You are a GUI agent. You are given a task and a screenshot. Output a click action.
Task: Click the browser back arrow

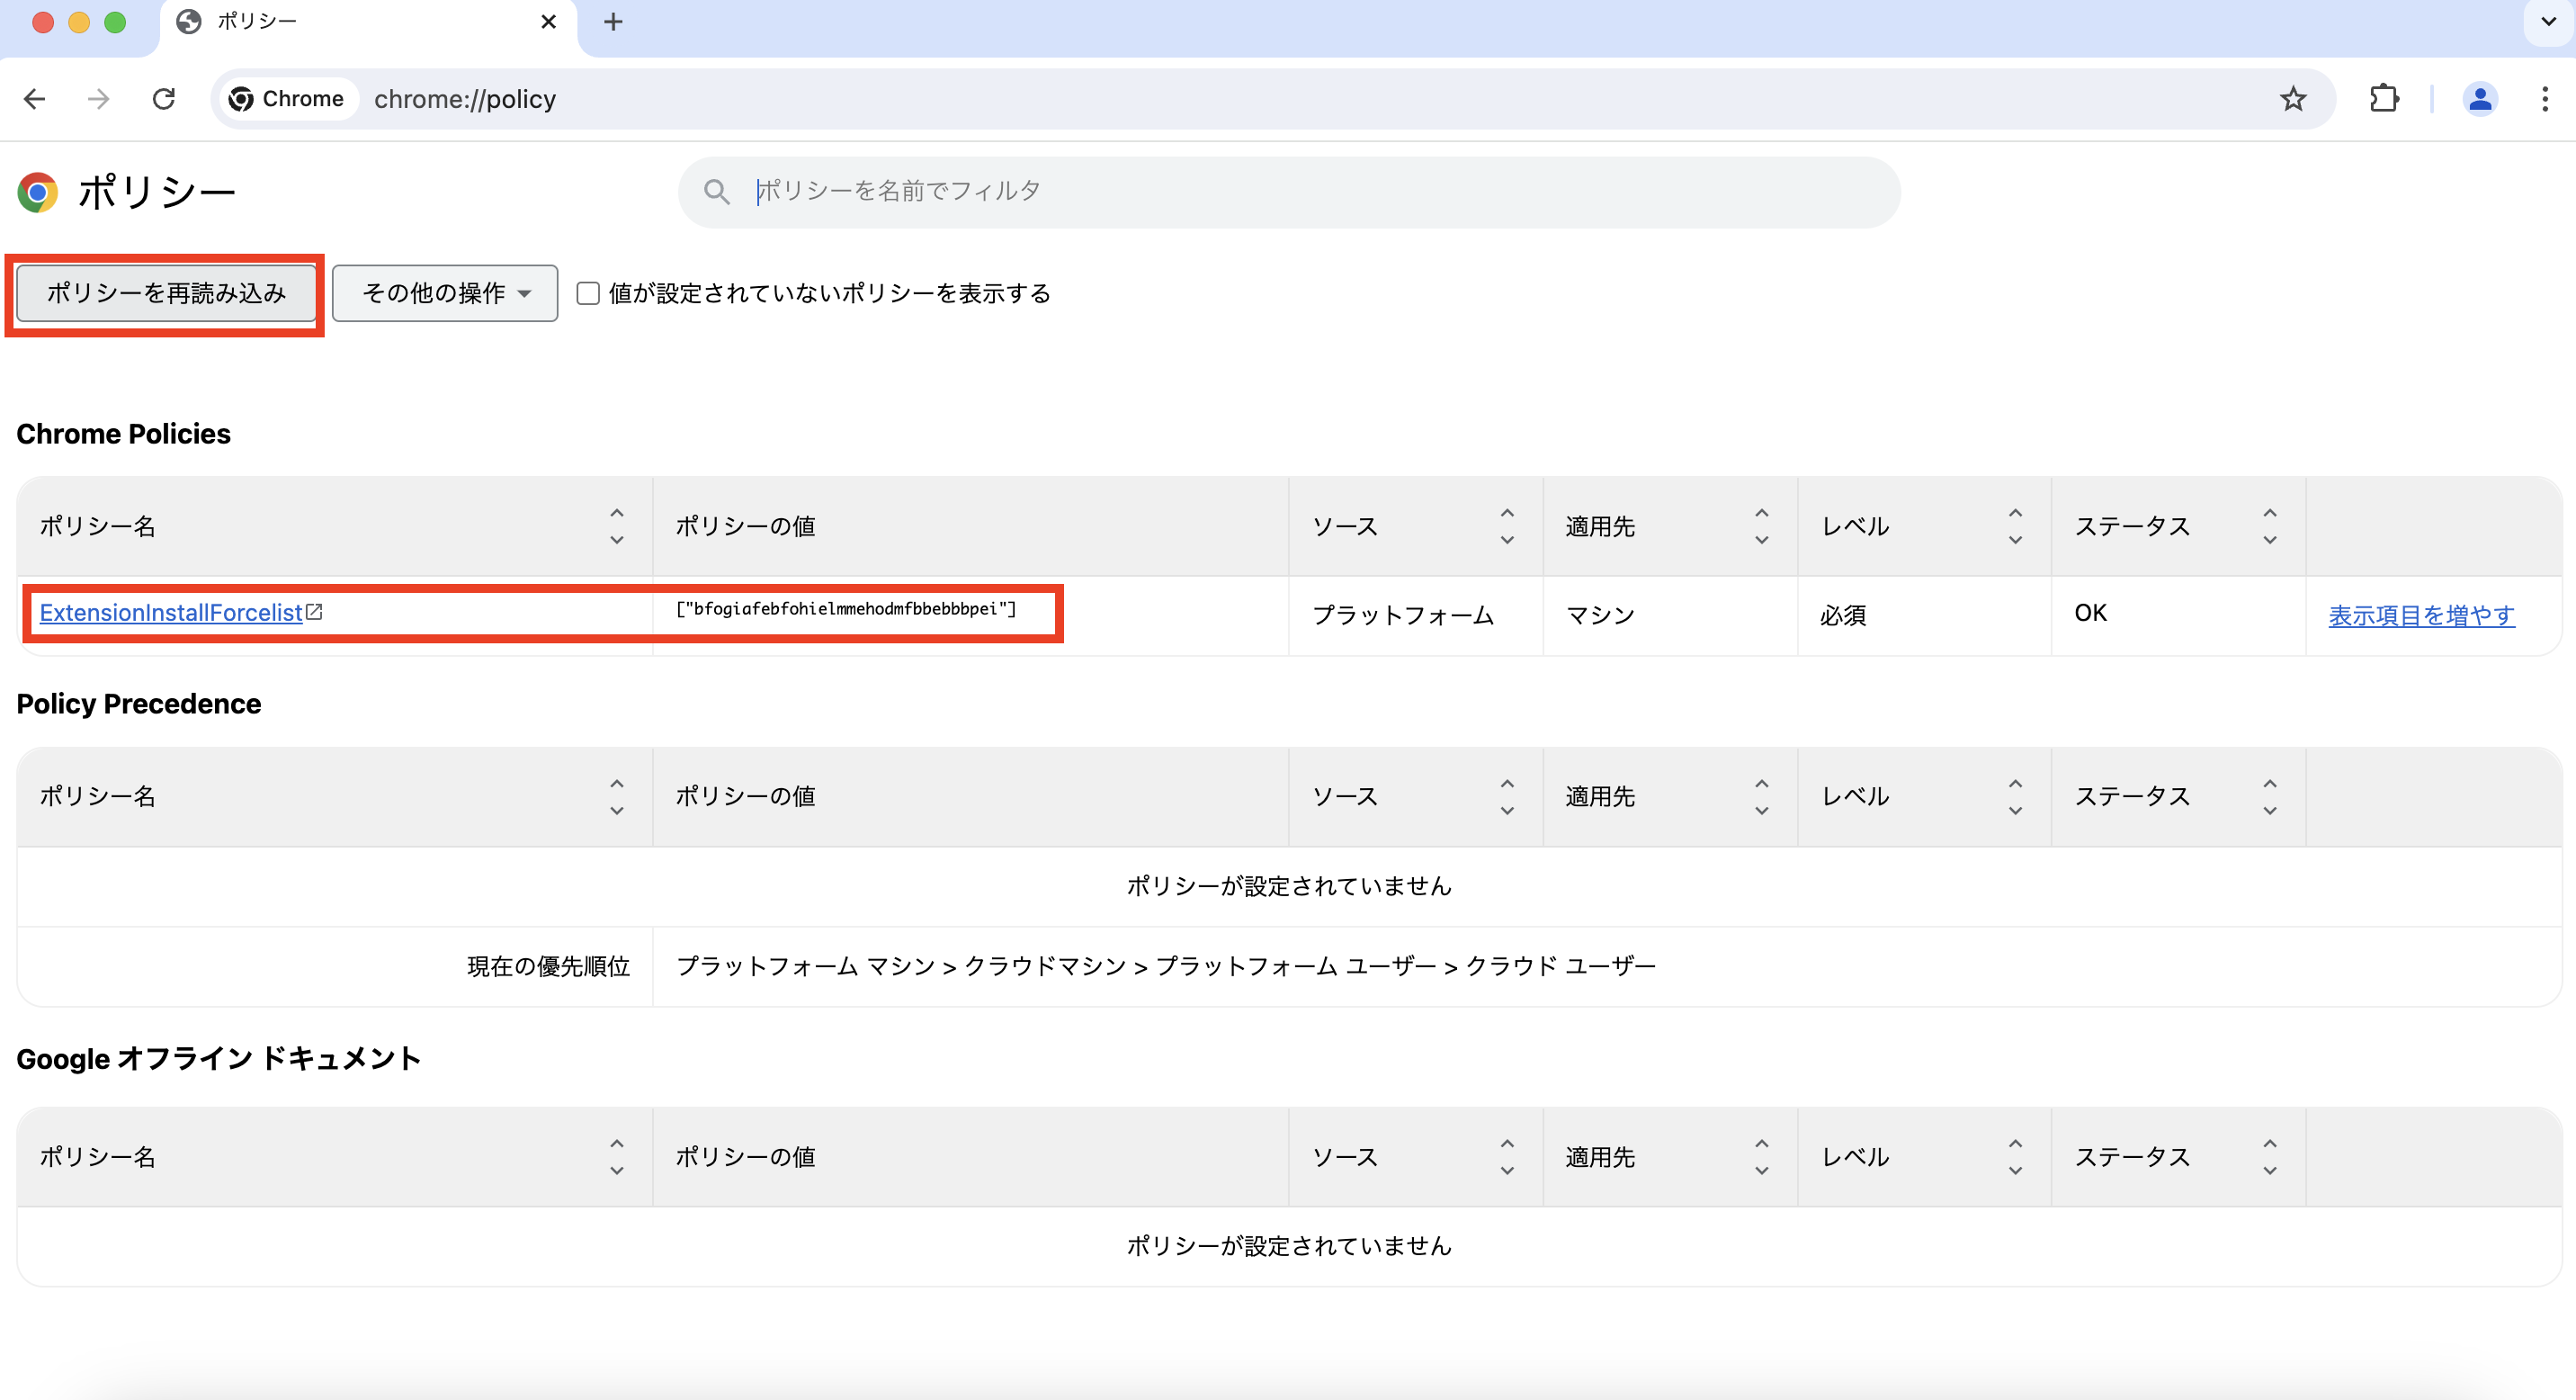point(35,99)
